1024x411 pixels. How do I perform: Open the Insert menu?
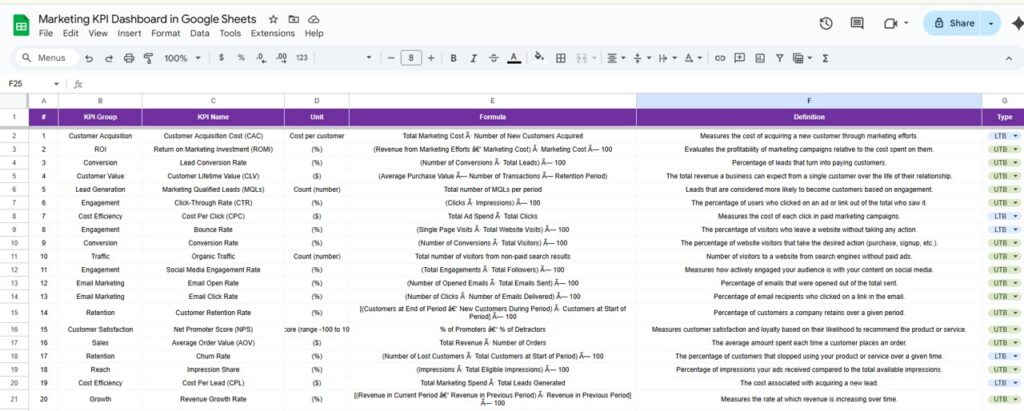click(x=129, y=33)
